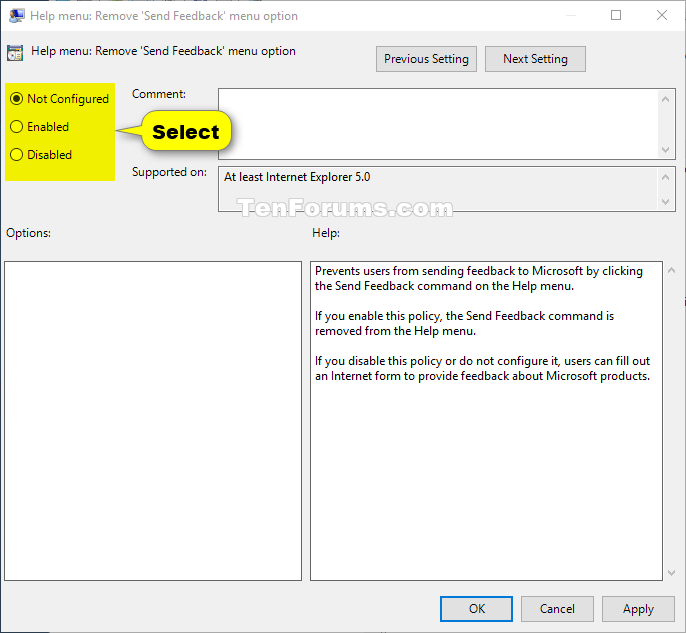Cancel the policy dialog
The image size is (686, 633).
(557, 609)
